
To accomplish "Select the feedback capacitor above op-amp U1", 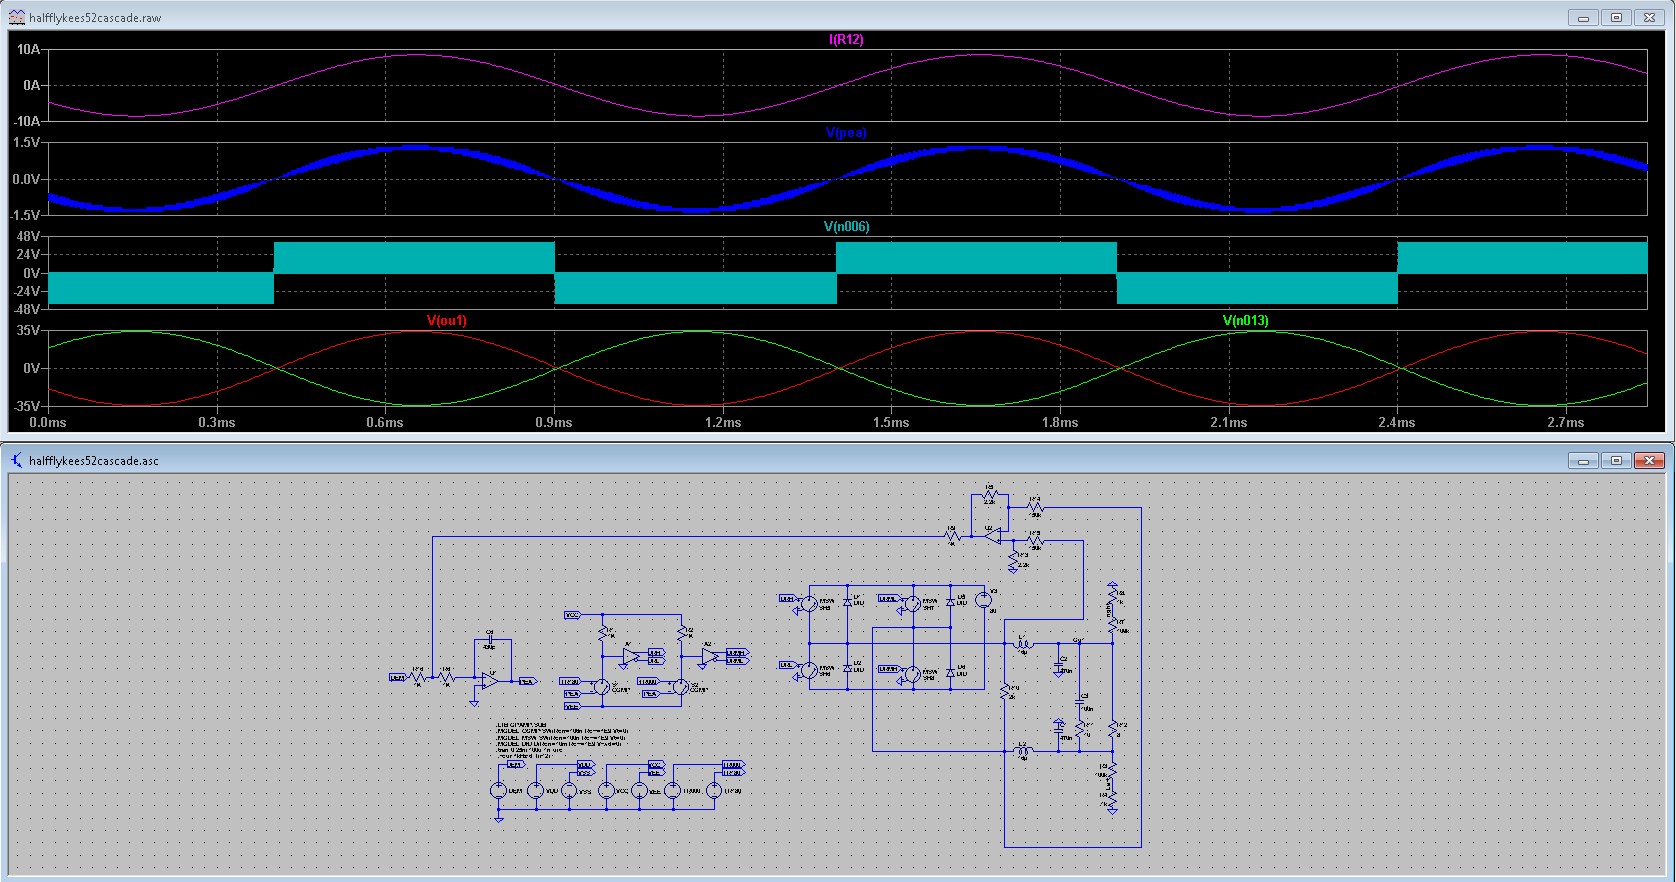I will pyautogui.click(x=490, y=640).
